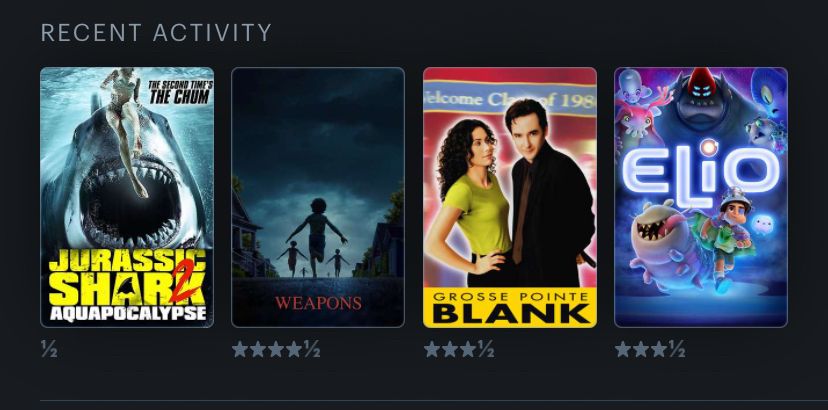Click the half symbol in Elio rating

point(677,349)
